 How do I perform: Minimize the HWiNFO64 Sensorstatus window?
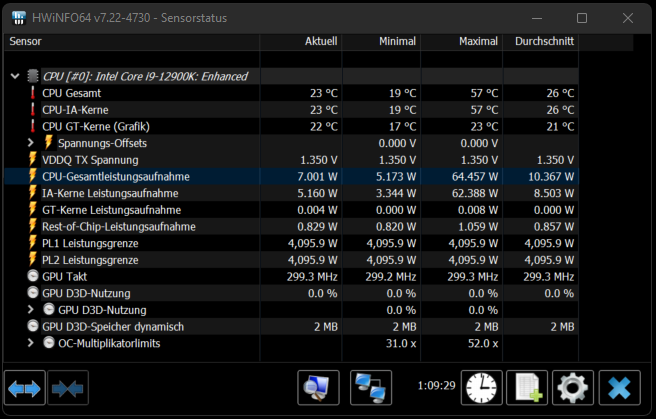click(x=537, y=18)
